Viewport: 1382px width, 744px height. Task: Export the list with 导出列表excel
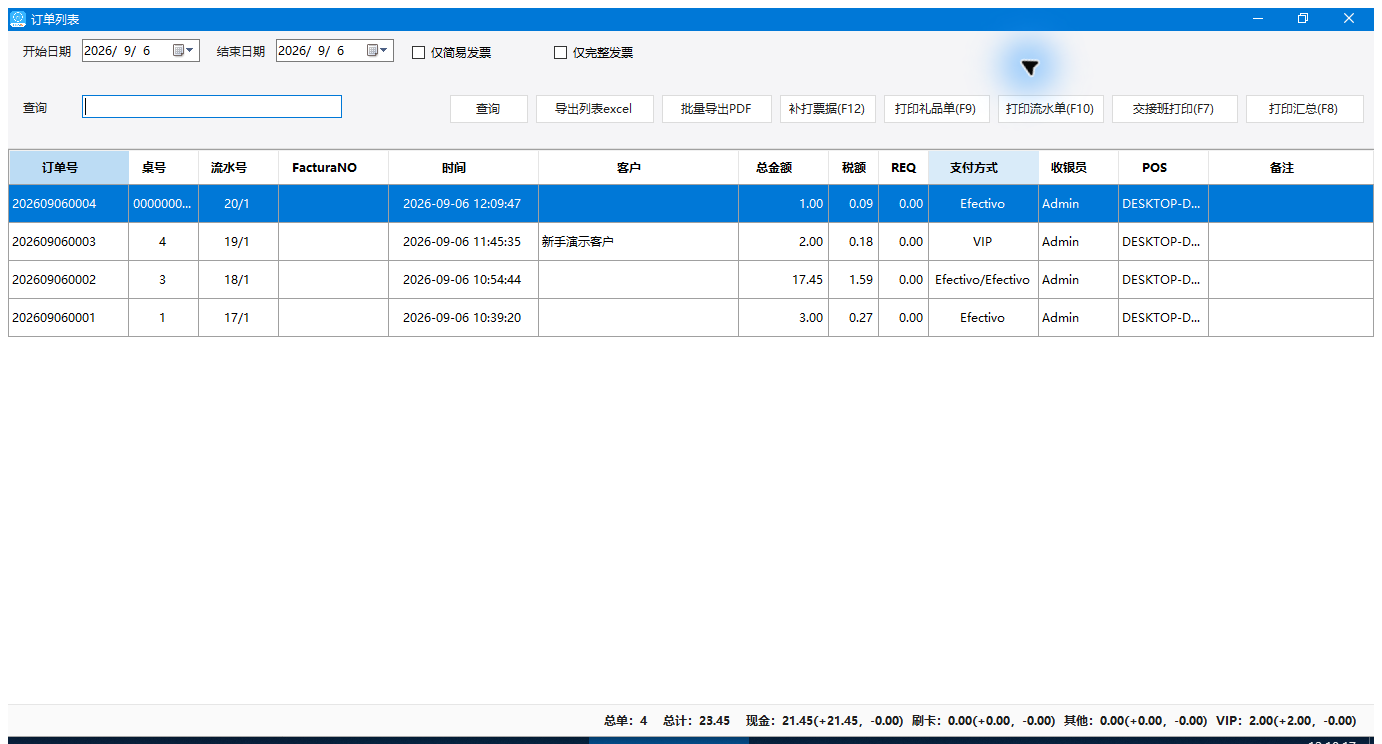594,109
